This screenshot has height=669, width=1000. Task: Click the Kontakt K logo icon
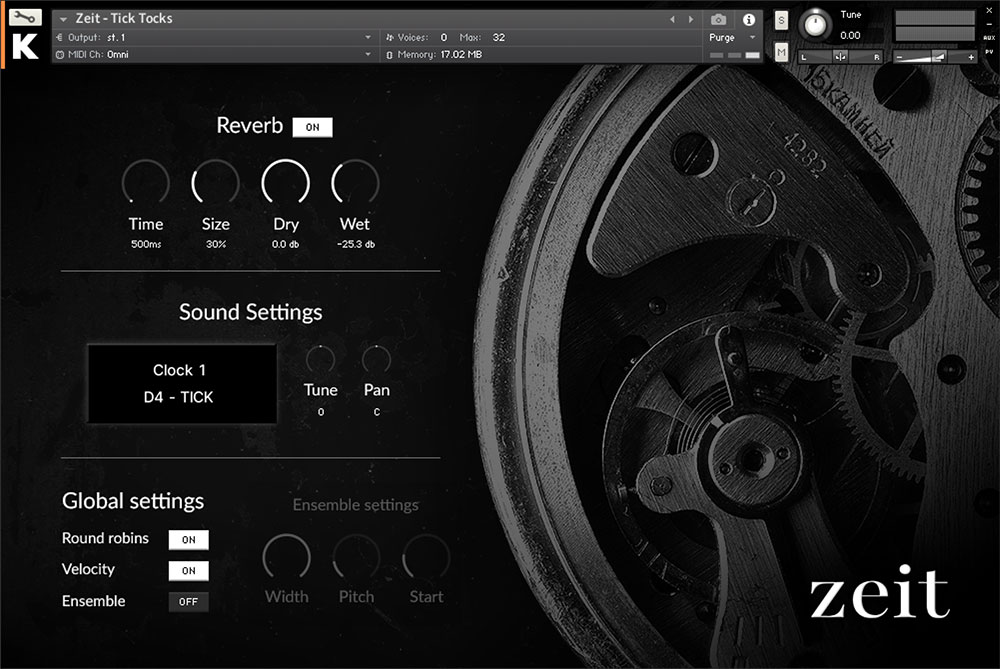click(x=26, y=47)
